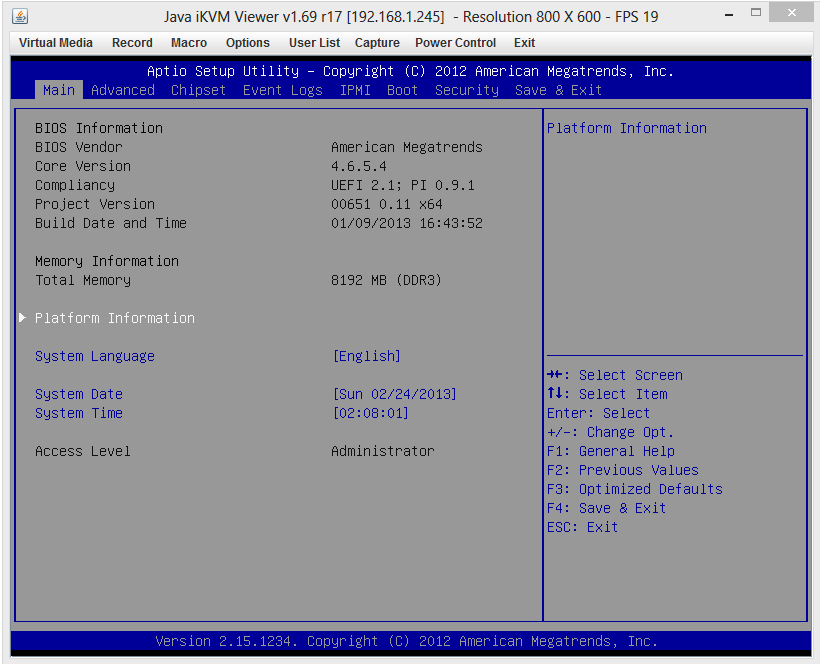Open the Virtual Media menu
820x664 pixels.
pos(56,43)
